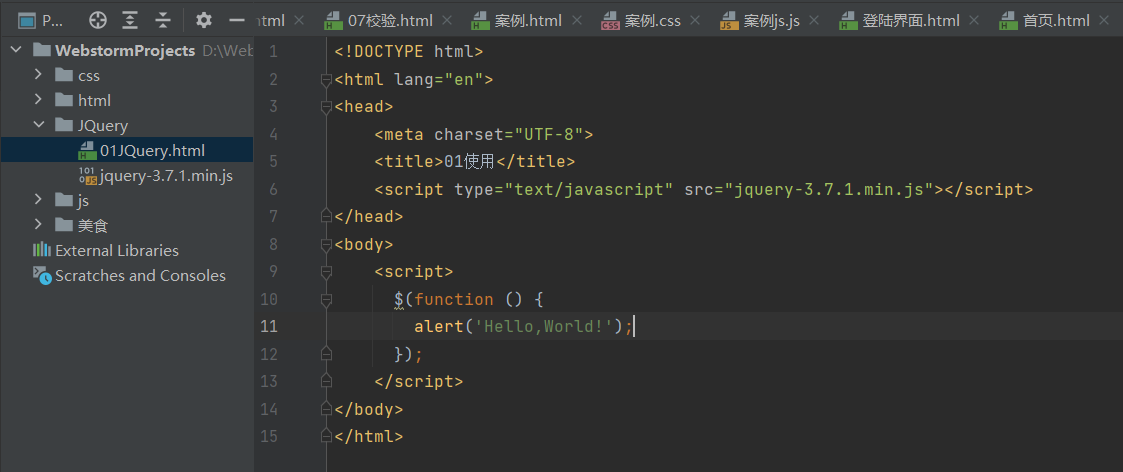This screenshot has height=472, width=1123.
Task: Click the $ symbol on line 10
Action: click(399, 299)
